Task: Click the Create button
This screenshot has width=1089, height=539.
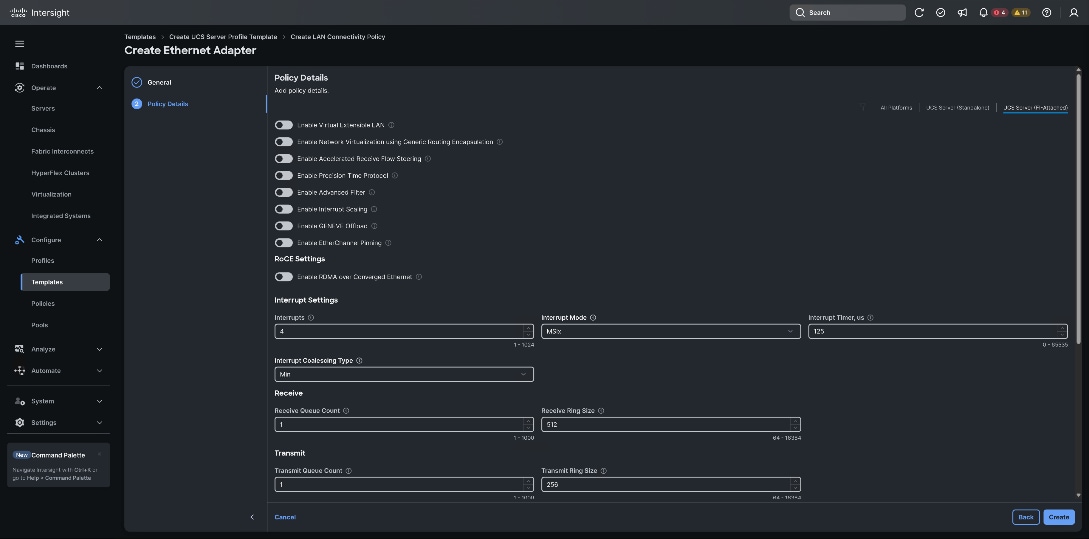Action: click(x=1058, y=517)
